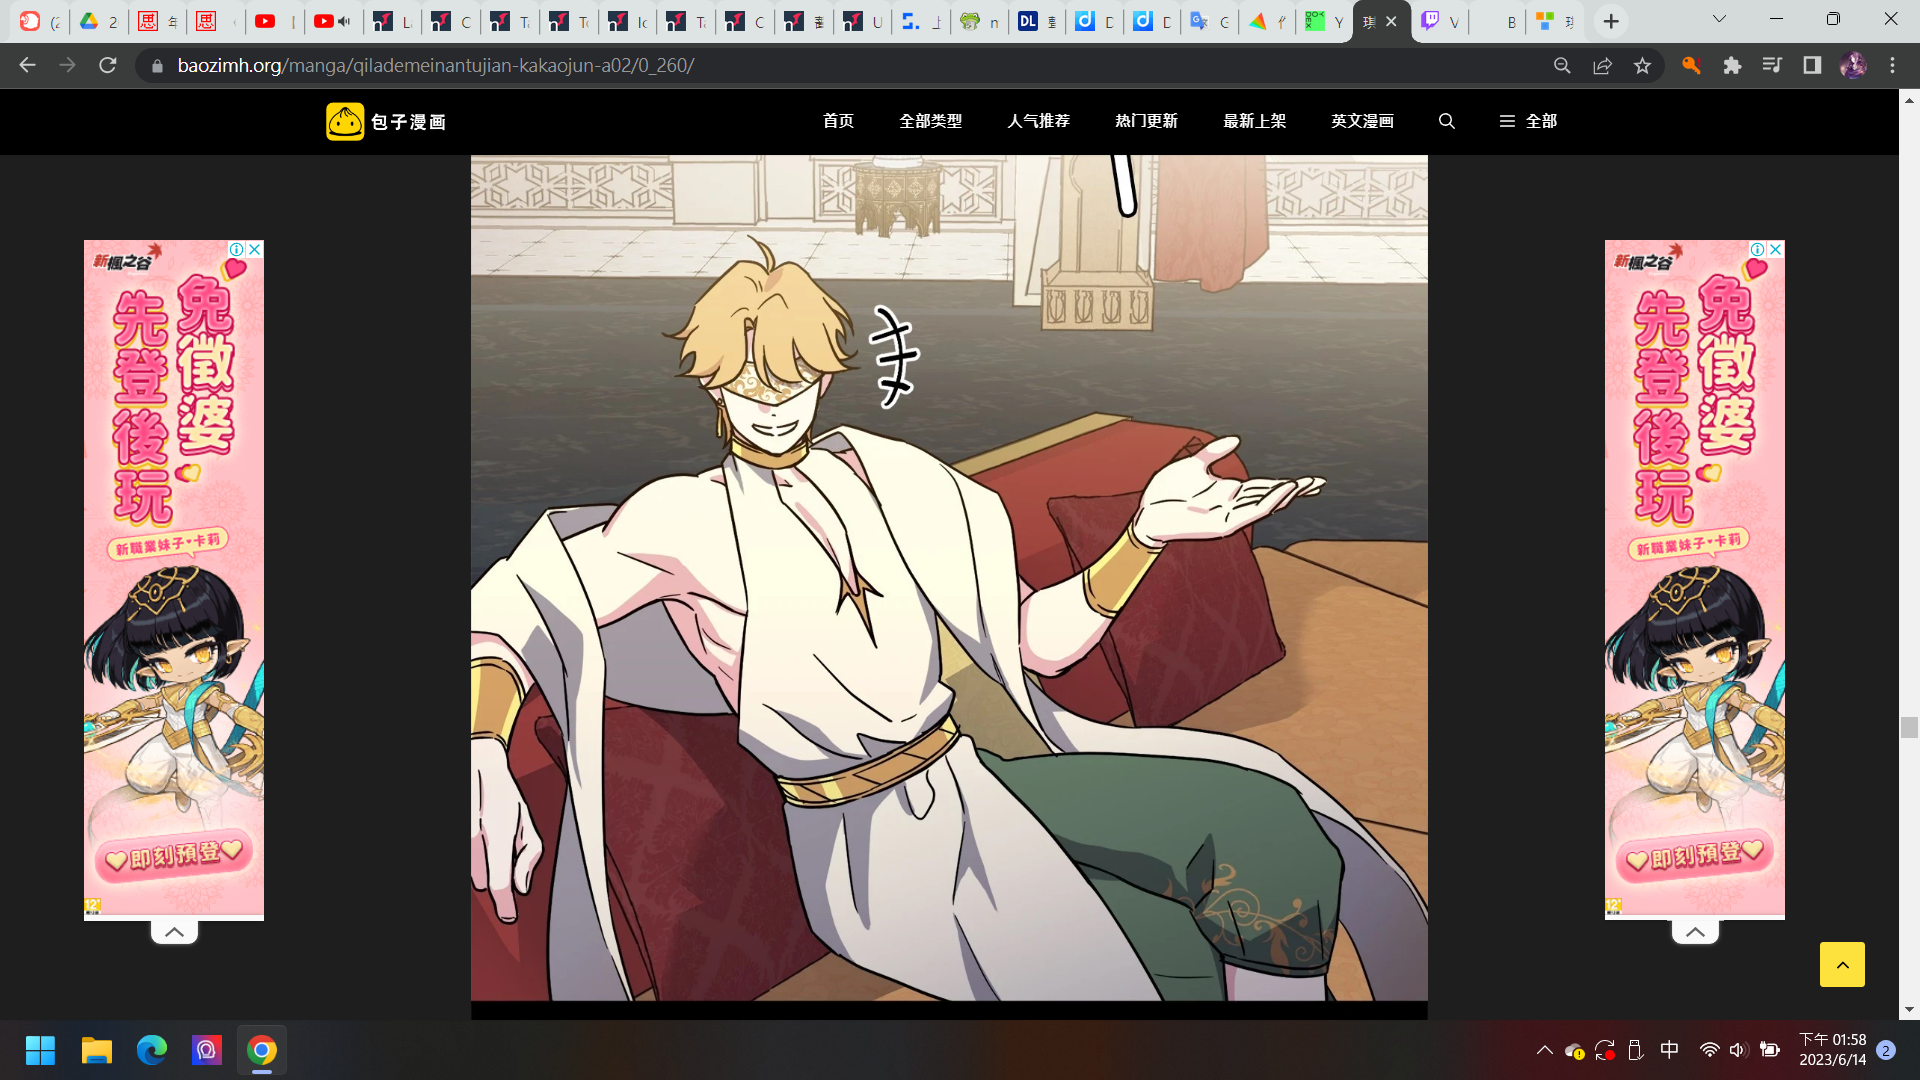Collapse the left ad banner with chevron
Viewport: 1920px width, 1080px height.
pyautogui.click(x=174, y=932)
